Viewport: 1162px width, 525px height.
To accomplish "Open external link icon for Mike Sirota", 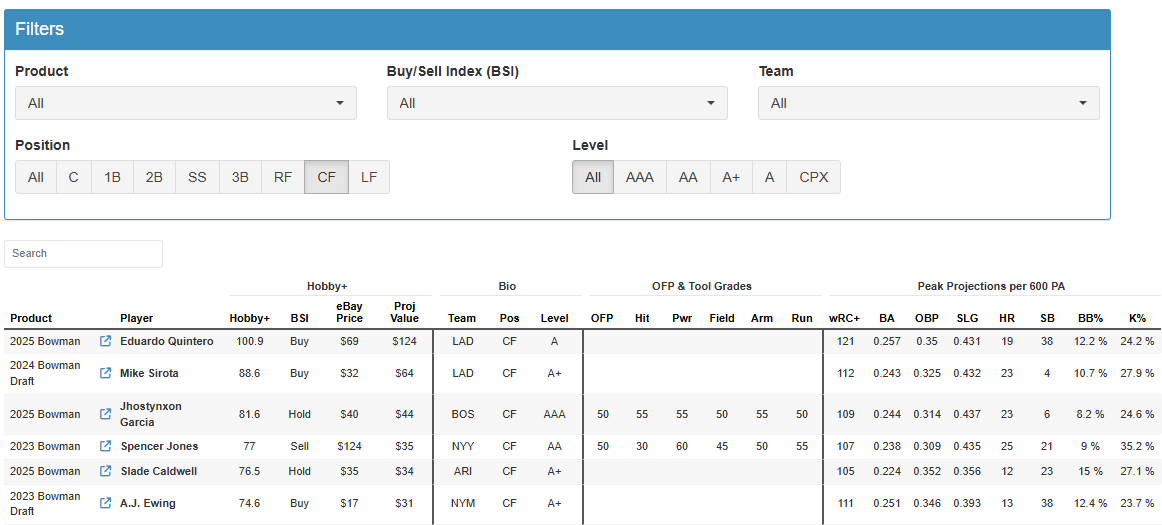I will 105,373.
